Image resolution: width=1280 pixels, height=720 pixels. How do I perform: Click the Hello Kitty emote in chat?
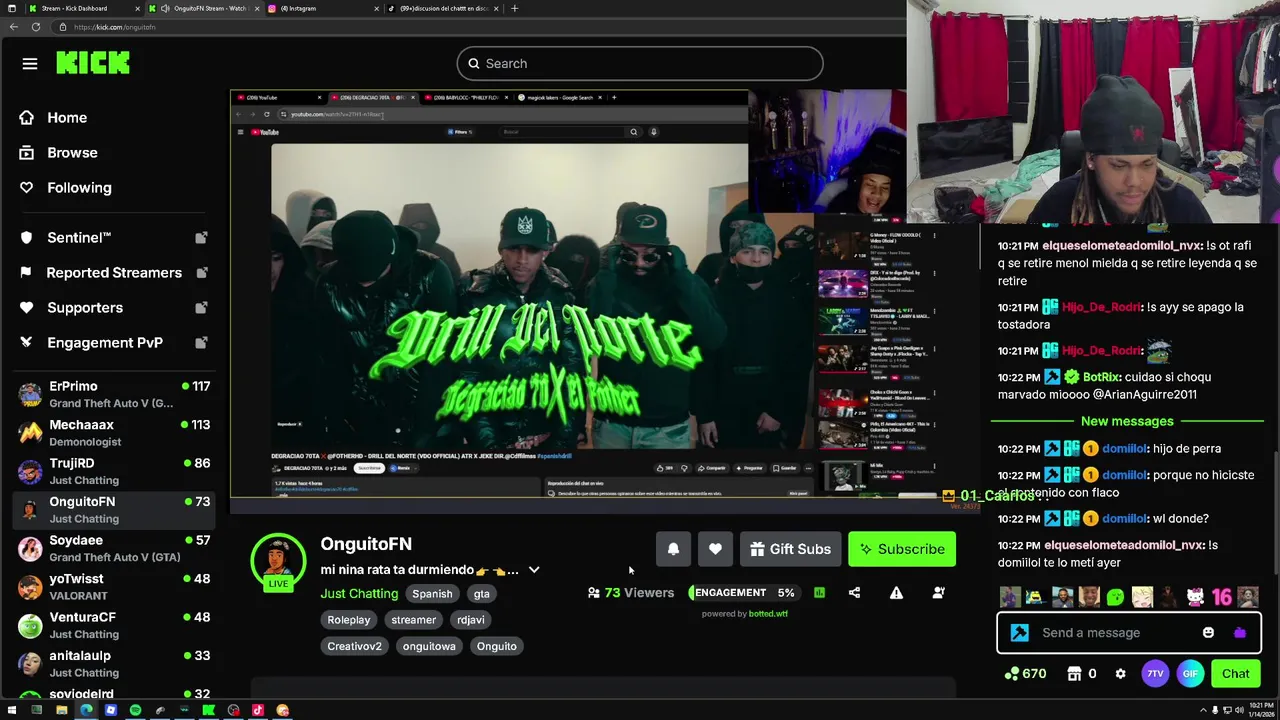coord(1195,598)
